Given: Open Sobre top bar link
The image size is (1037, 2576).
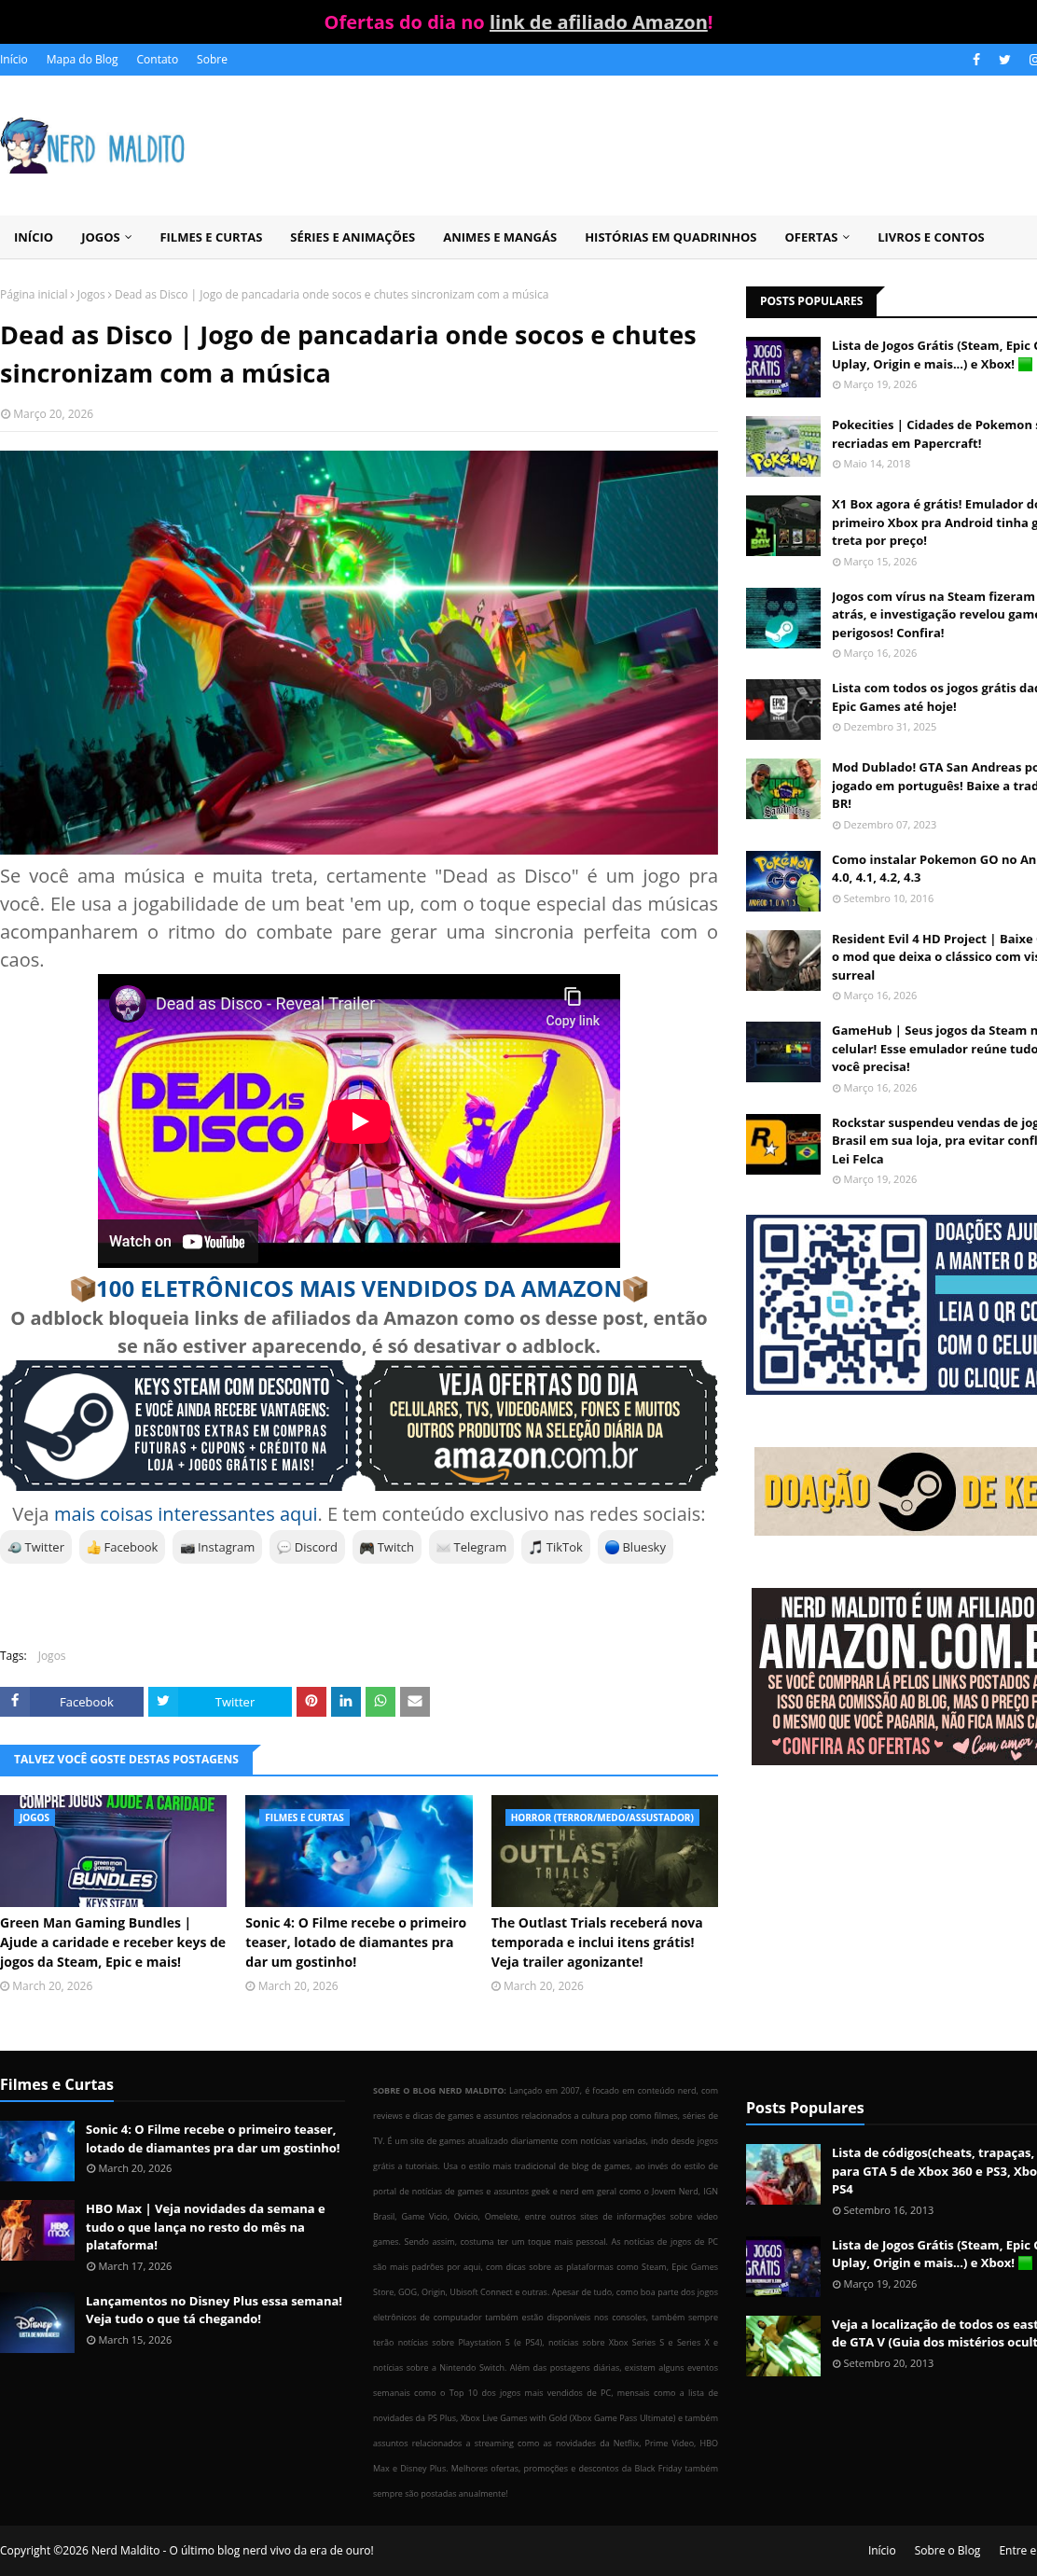Looking at the screenshot, I should click(212, 60).
